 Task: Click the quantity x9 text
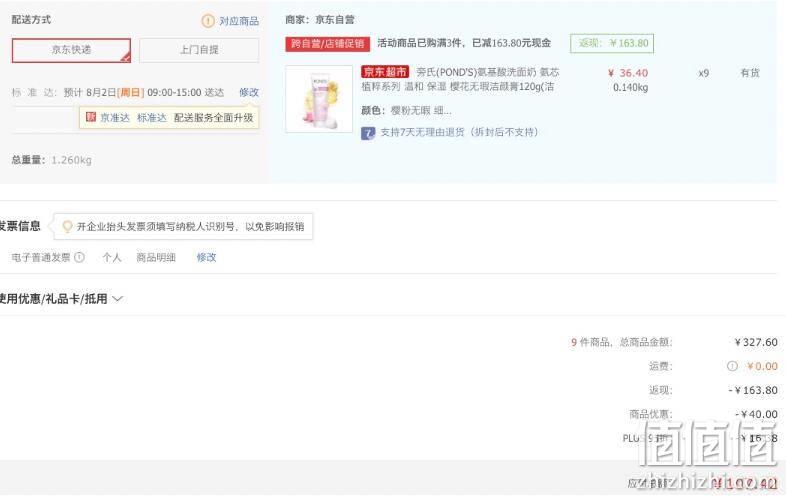coord(703,73)
